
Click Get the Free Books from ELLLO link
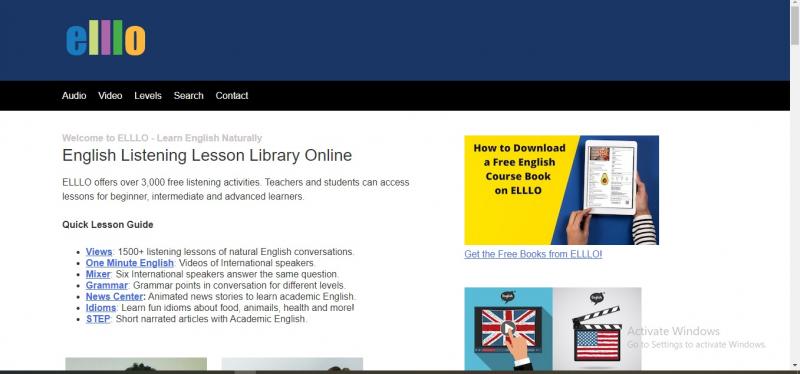tap(533, 254)
